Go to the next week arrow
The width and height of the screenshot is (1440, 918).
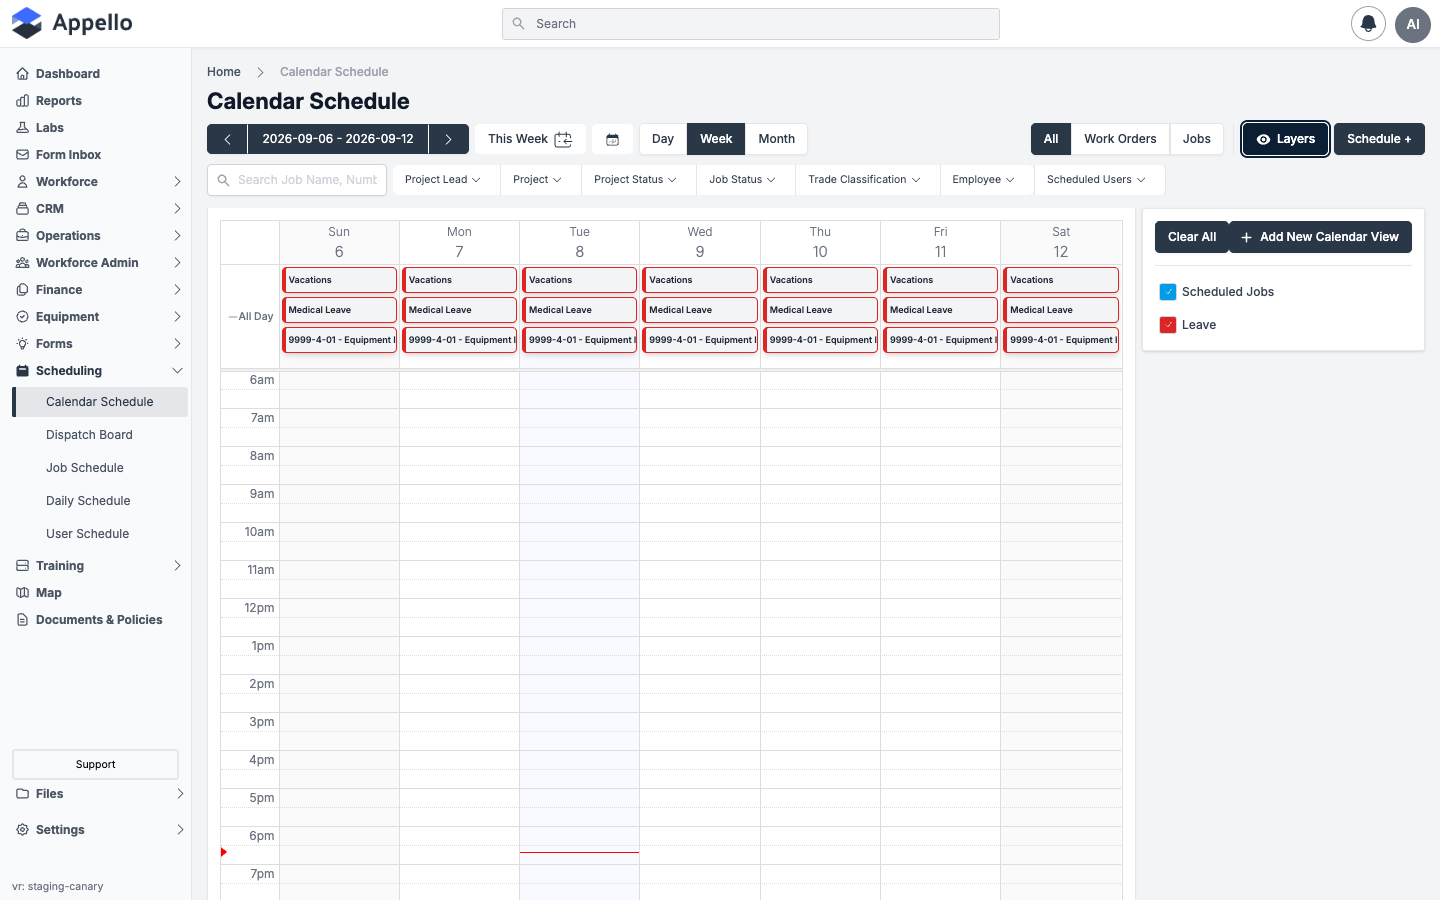pyautogui.click(x=449, y=139)
